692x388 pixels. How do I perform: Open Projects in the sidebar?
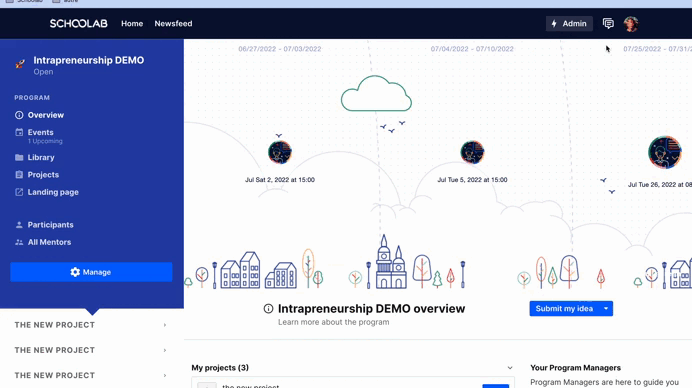[43, 174]
